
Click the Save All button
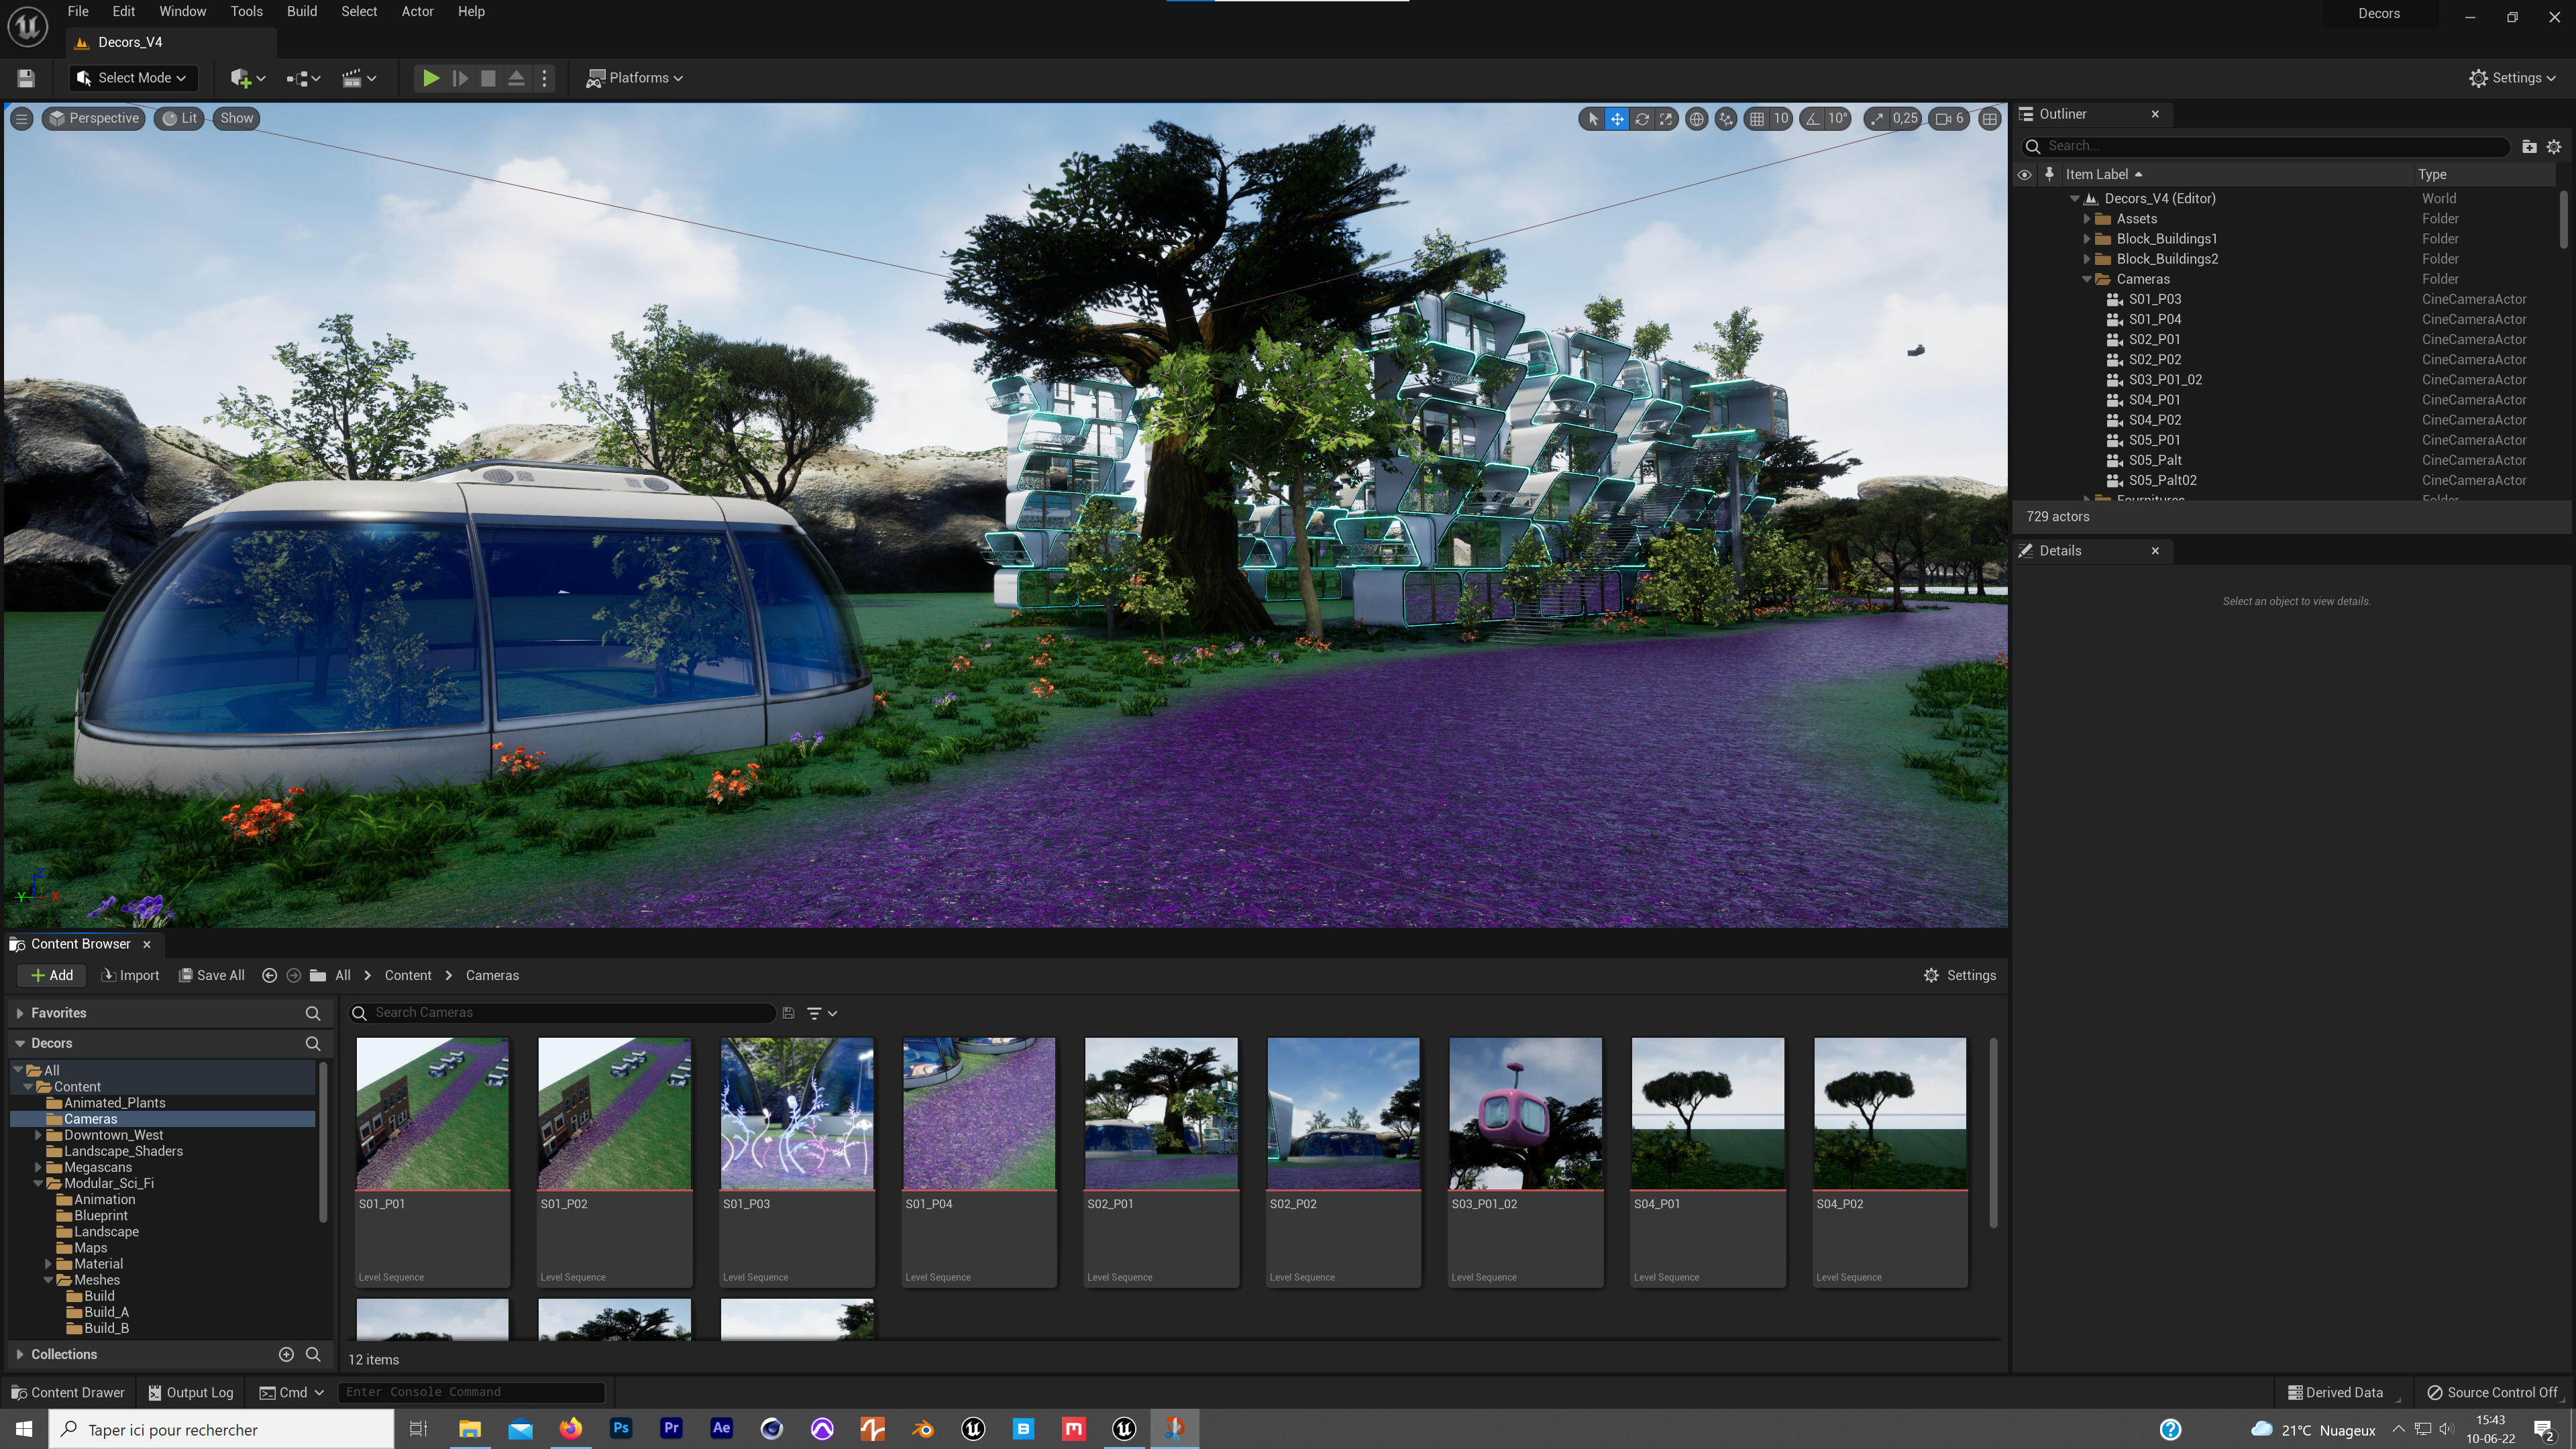pyautogui.click(x=211, y=975)
